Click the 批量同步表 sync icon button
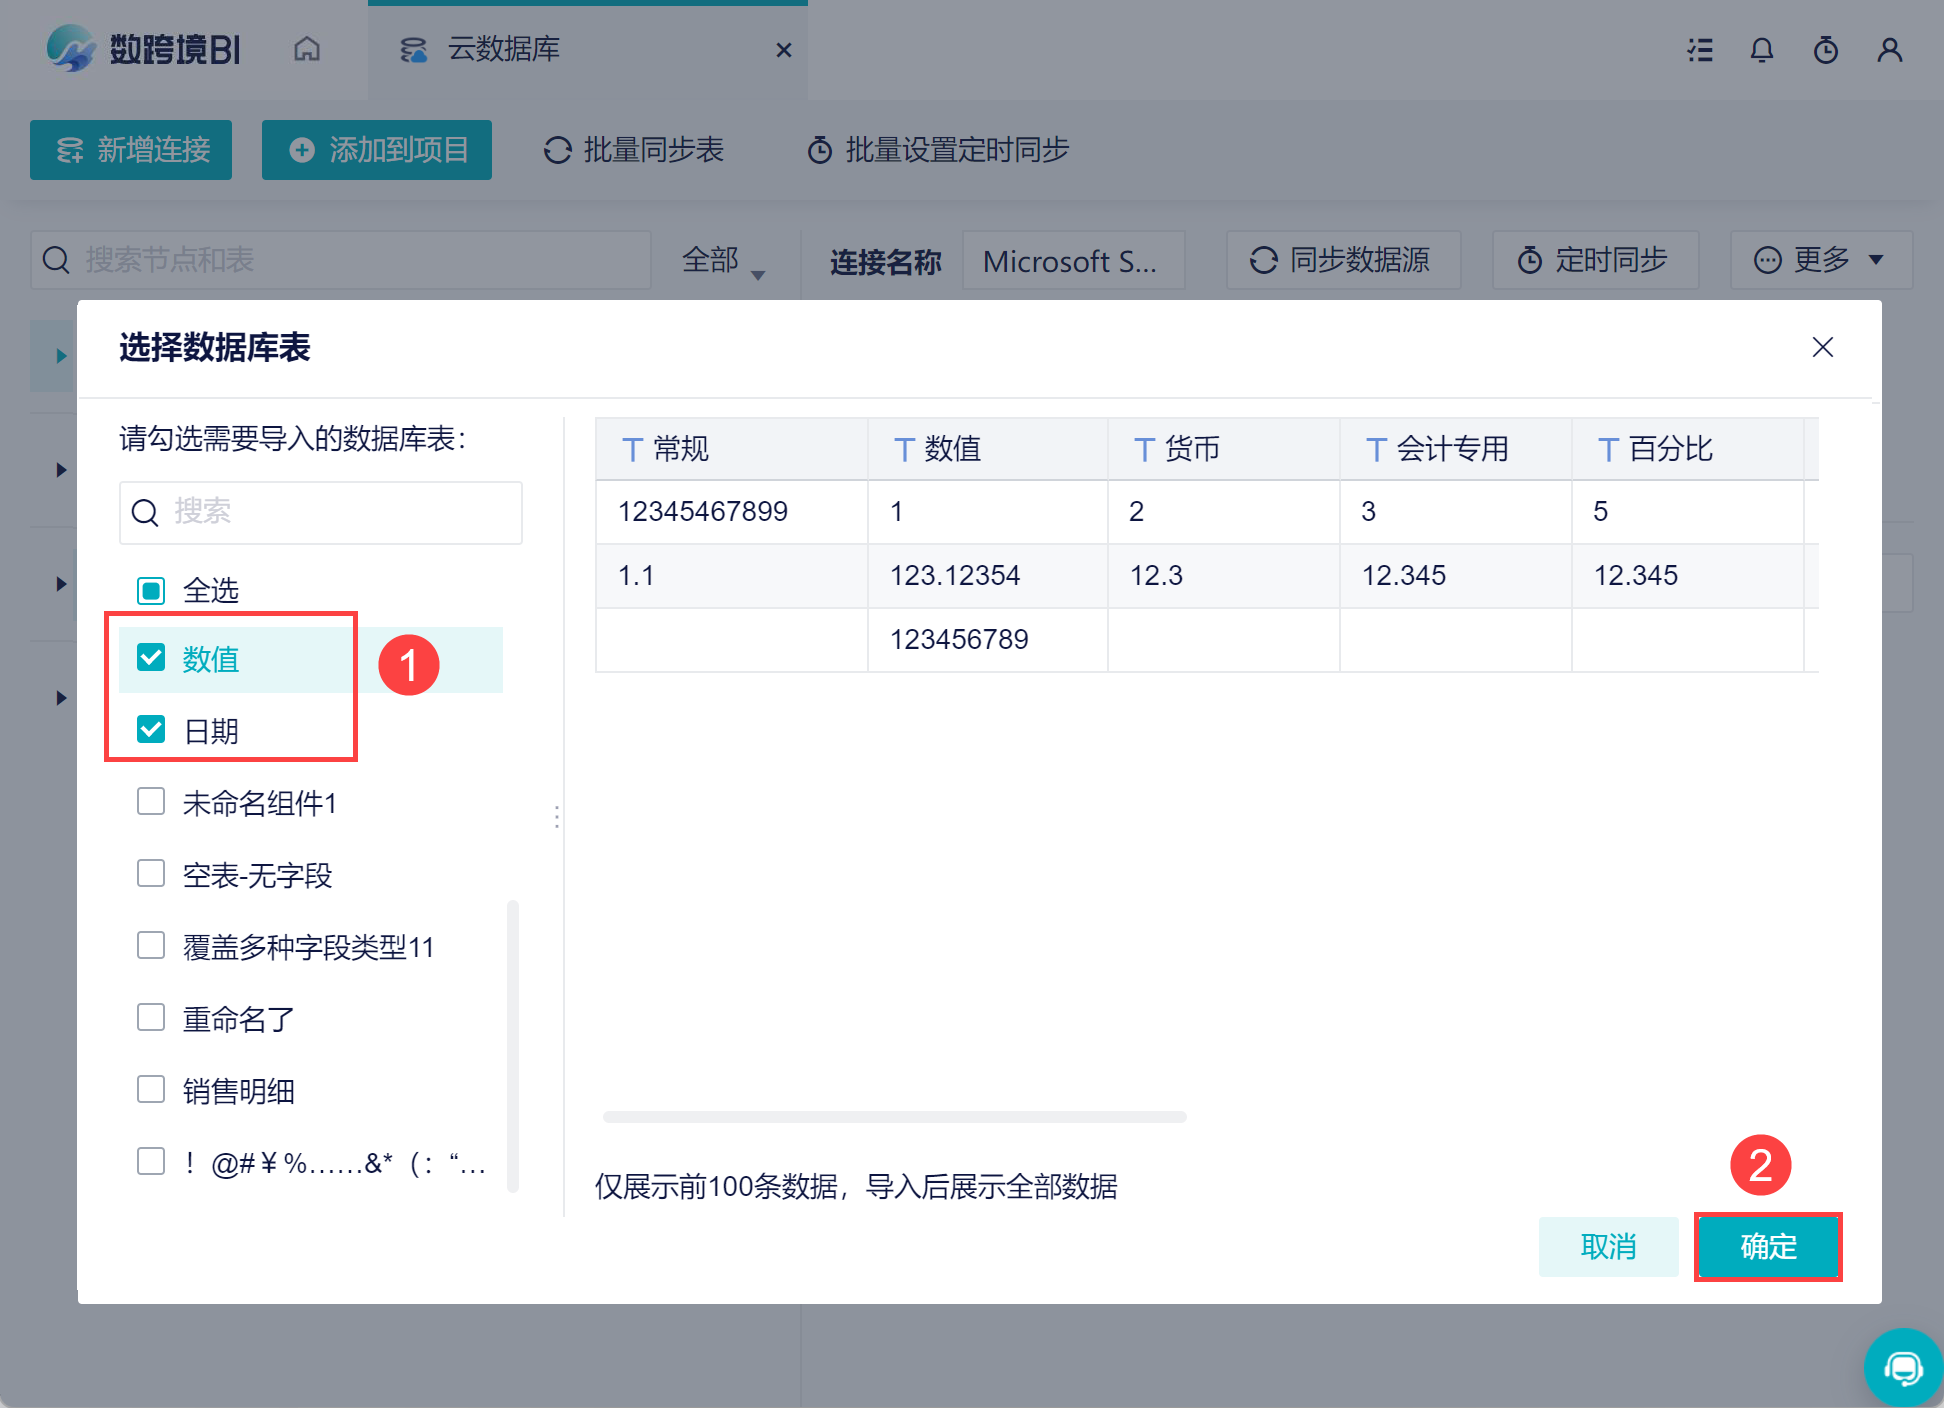The image size is (1944, 1408). click(x=633, y=150)
